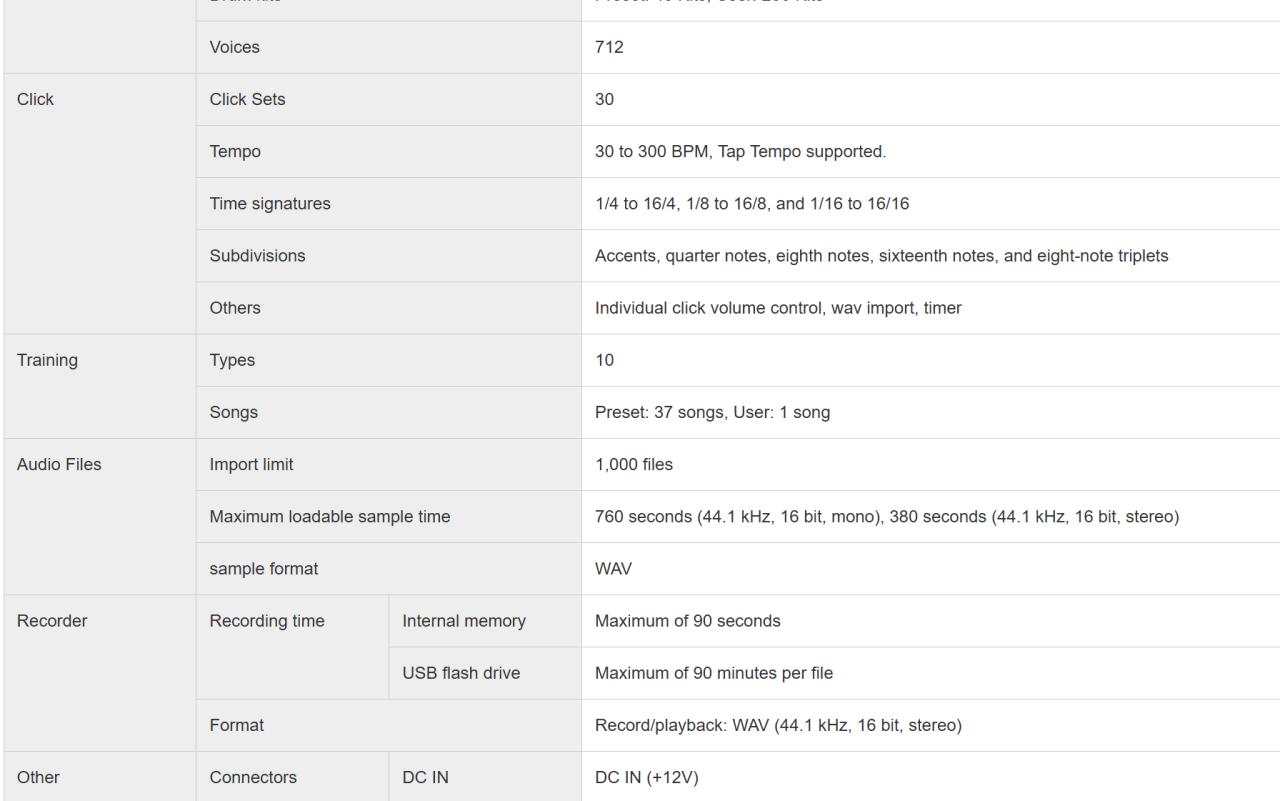
Task: Click the Maximum loadable sample time label
Action: coord(329,516)
